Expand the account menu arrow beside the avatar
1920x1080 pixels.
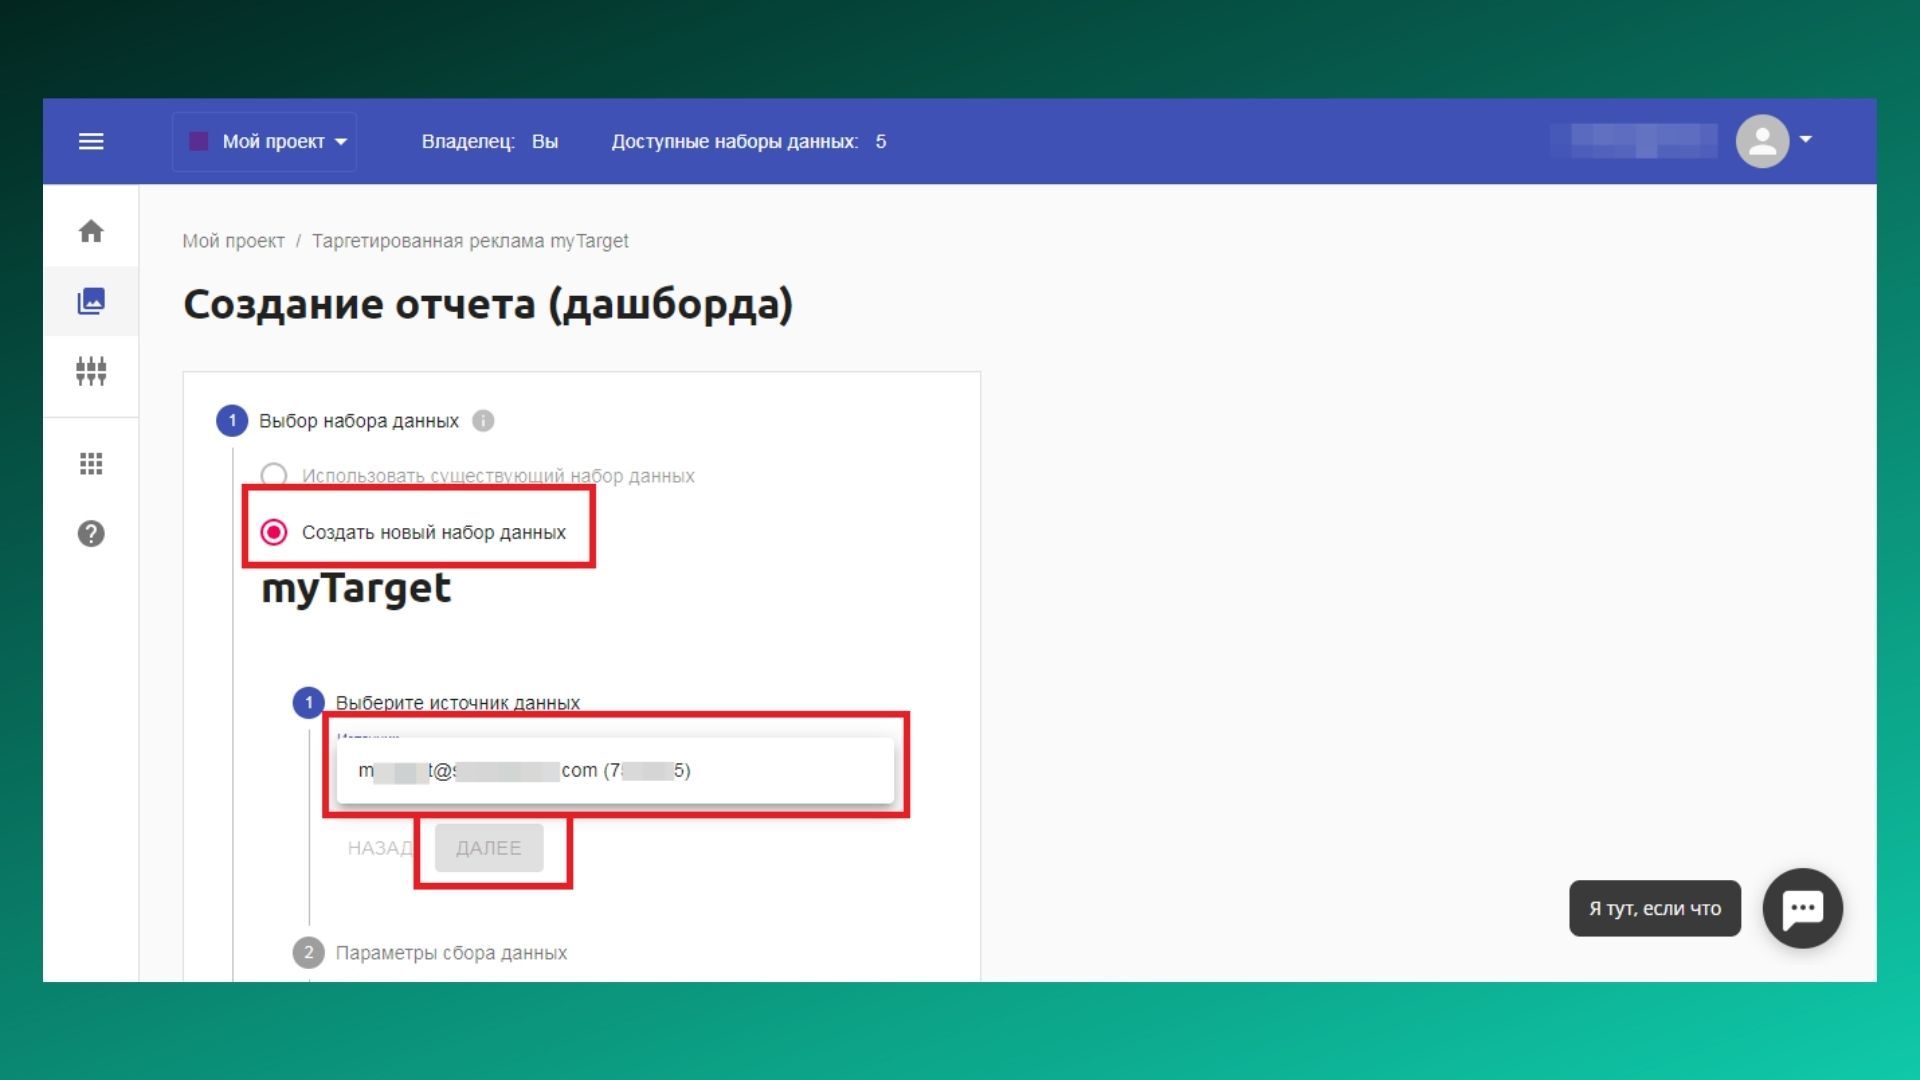[1806, 139]
